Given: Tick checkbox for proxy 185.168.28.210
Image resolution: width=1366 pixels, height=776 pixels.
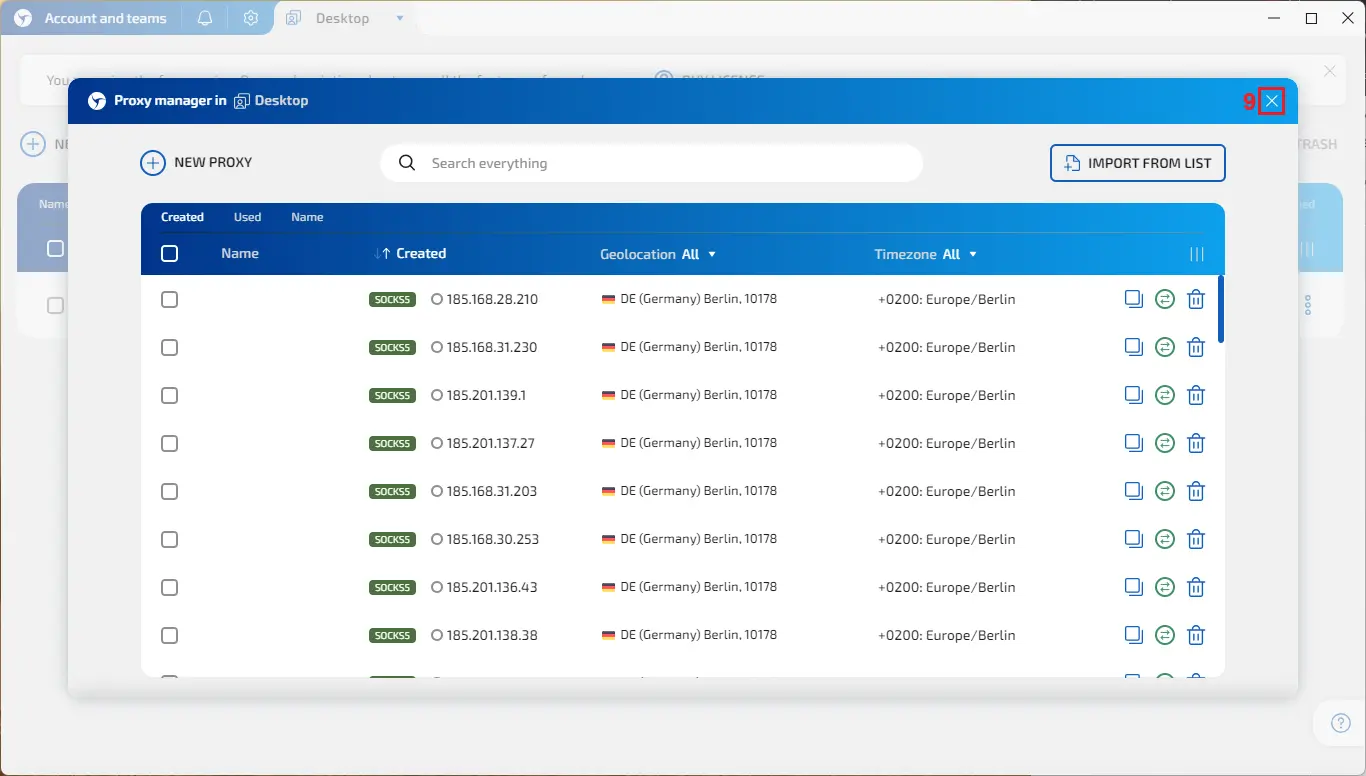Looking at the screenshot, I should click(170, 299).
